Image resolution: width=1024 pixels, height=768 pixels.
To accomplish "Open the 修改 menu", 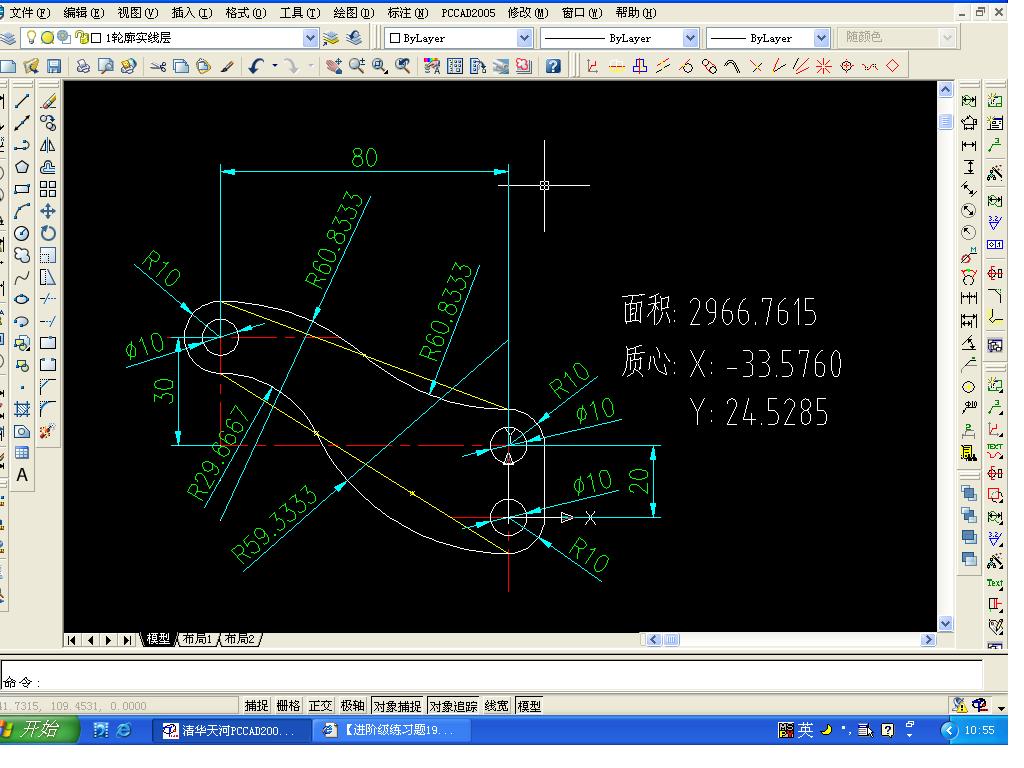I will click(x=528, y=12).
